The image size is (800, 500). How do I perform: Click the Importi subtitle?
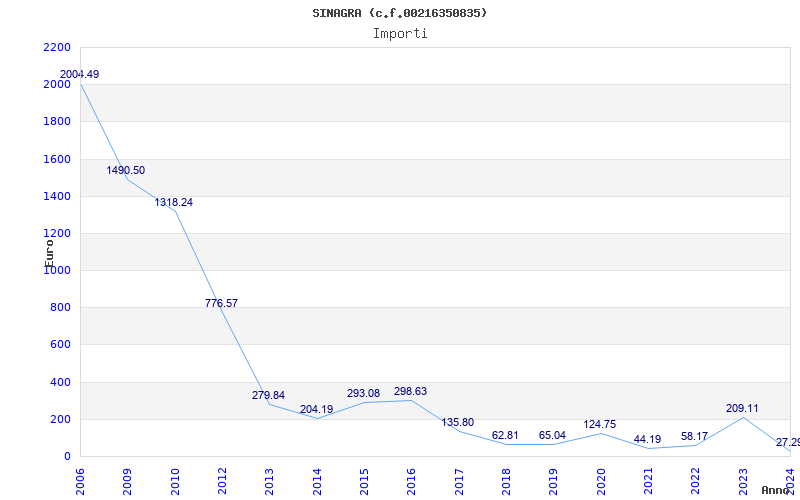[x=400, y=34]
